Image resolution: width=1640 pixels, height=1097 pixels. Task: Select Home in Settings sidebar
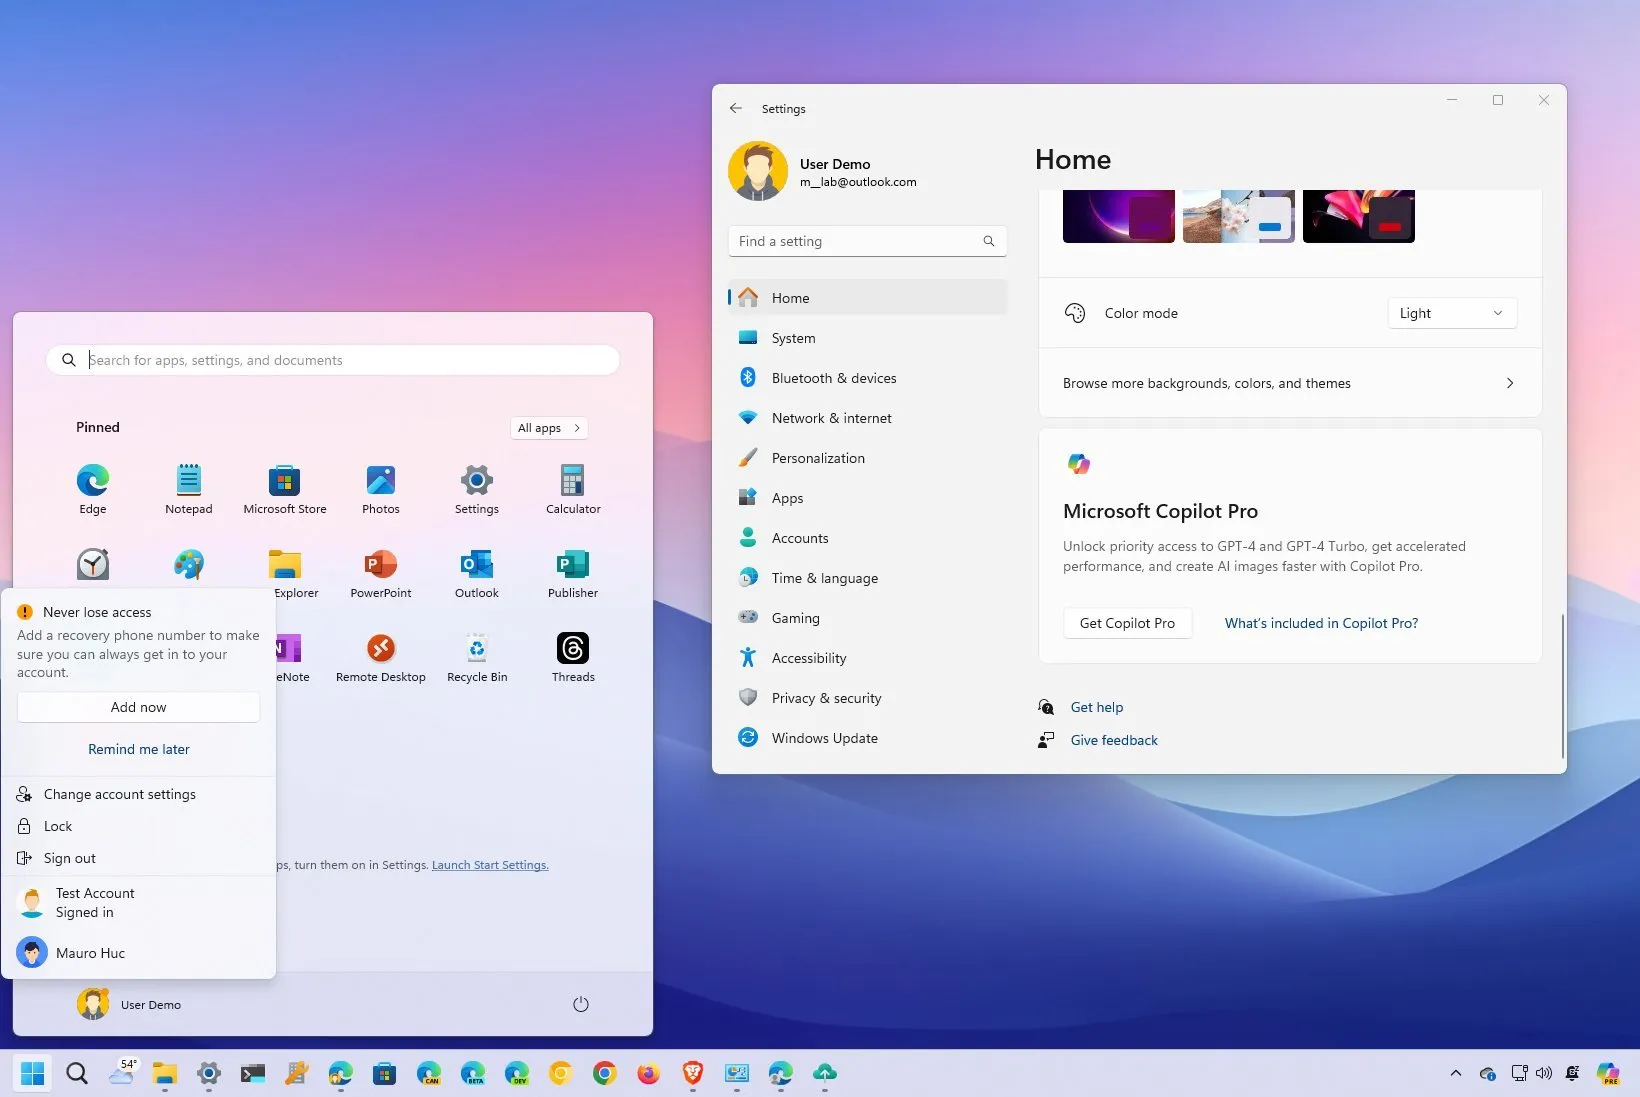868,298
